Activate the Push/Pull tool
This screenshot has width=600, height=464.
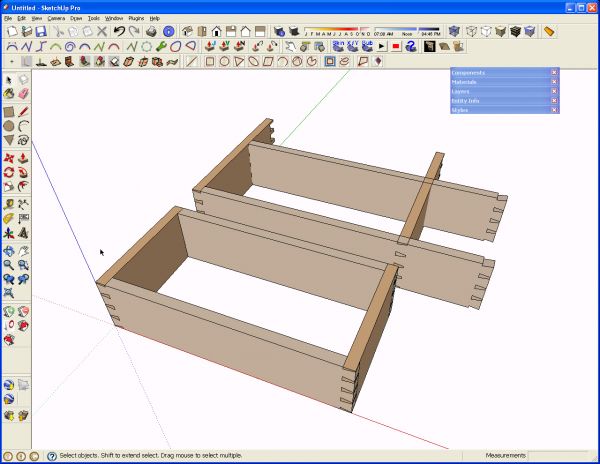click(x=23, y=158)
